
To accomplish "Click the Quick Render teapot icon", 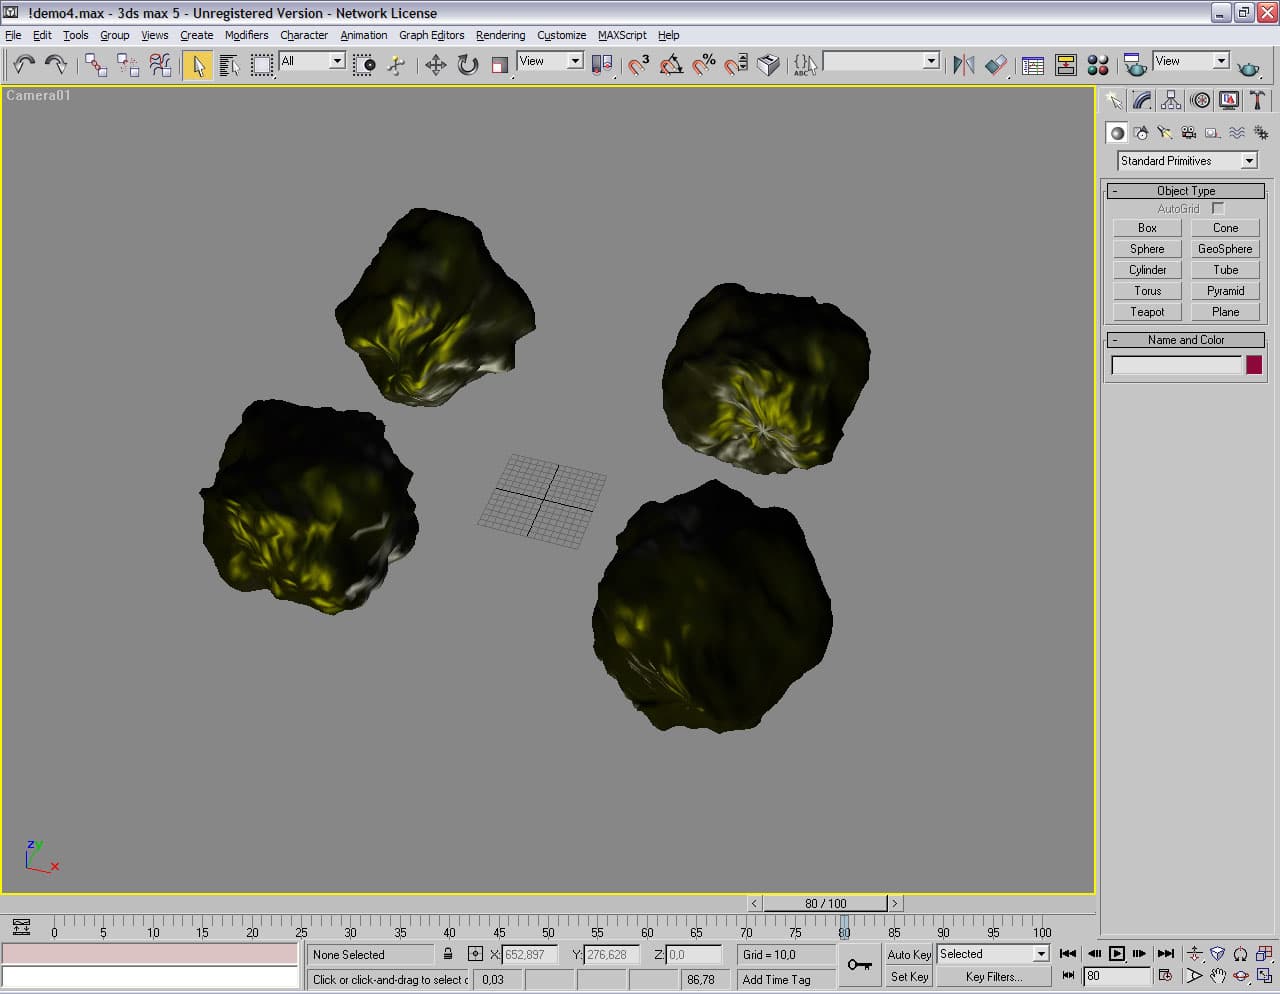I will (1248, 67).
